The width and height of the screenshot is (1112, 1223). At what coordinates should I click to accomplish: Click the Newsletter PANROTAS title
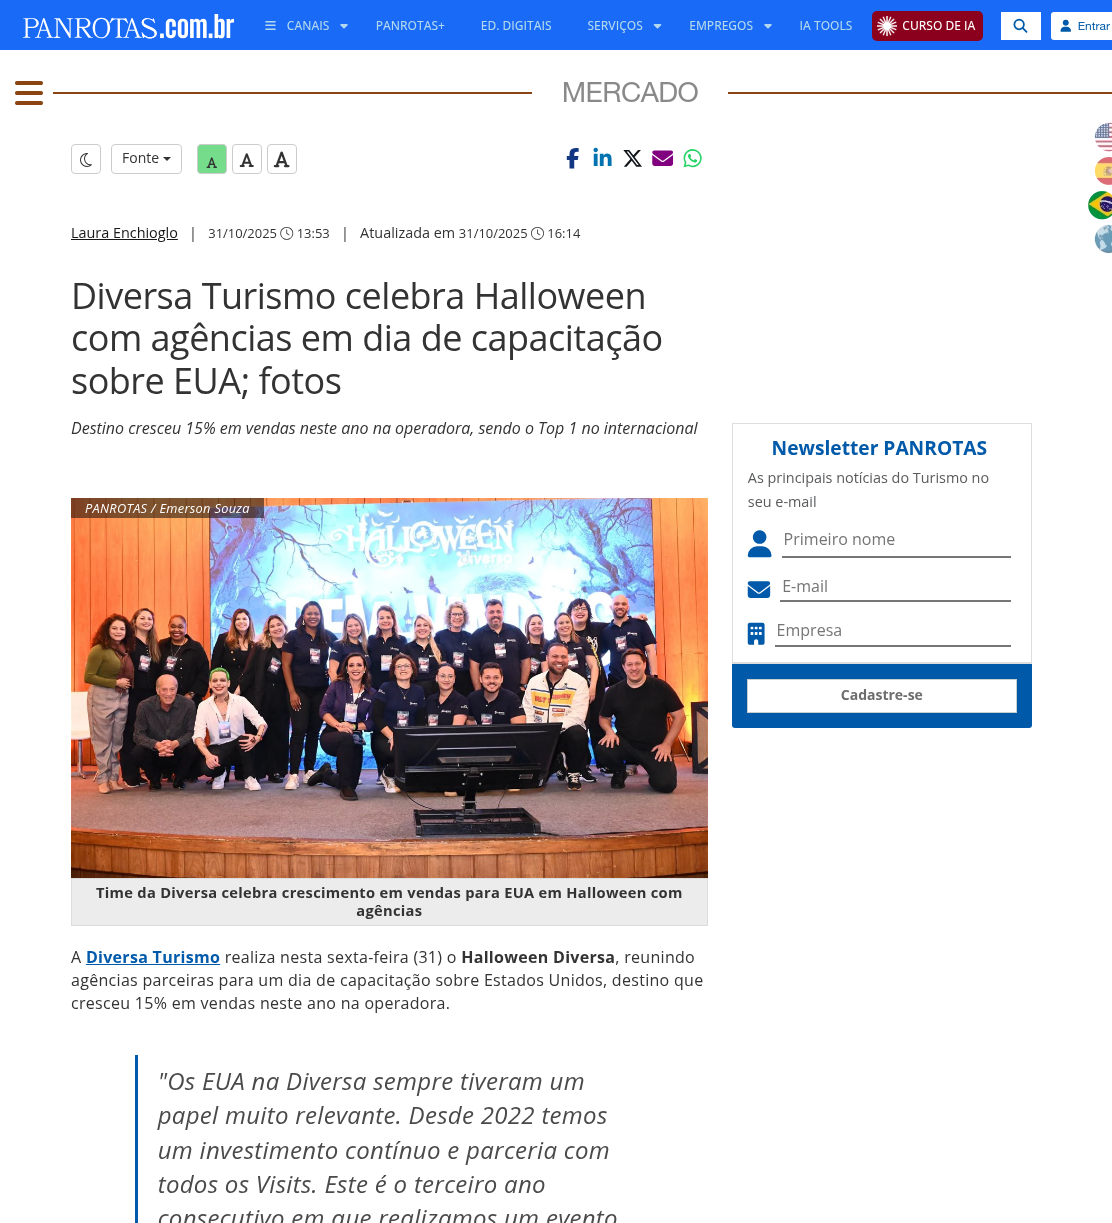[x=879, y=448]
